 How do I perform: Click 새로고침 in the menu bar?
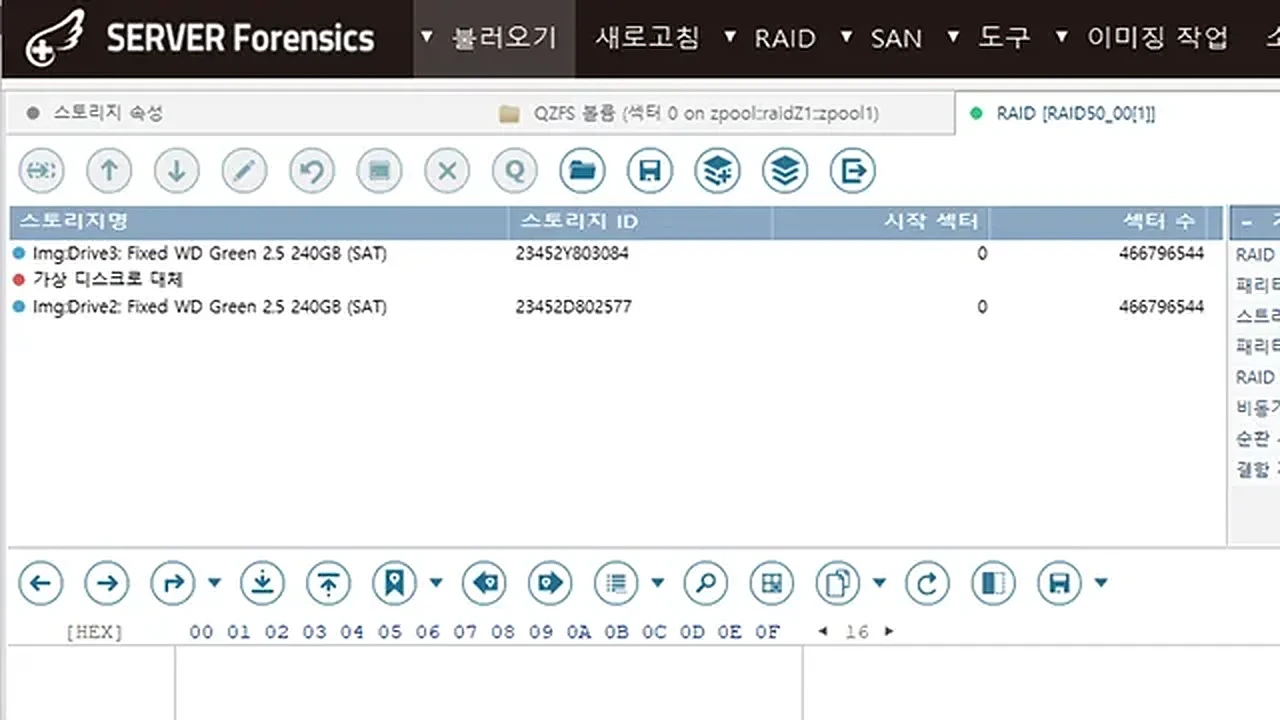click(648, 38)
